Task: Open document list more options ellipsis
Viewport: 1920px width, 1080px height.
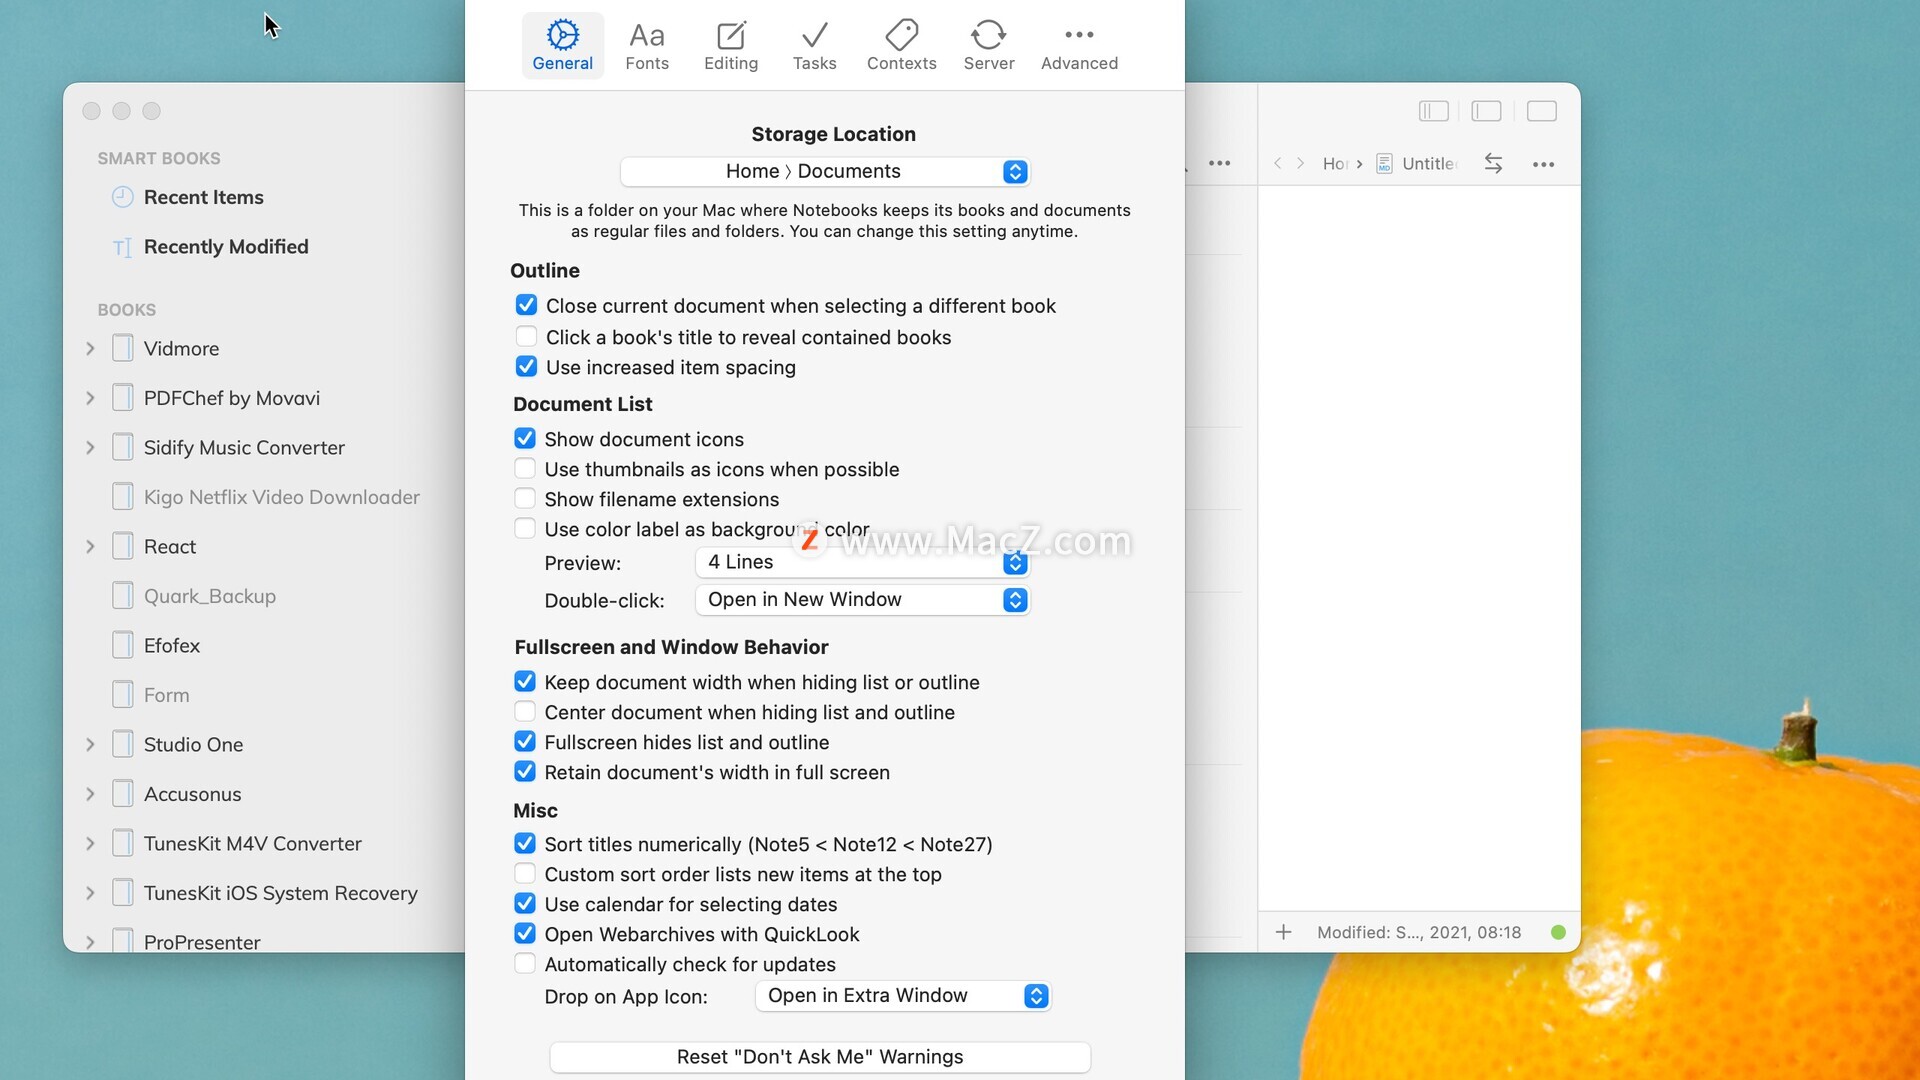Action: 1219,163
